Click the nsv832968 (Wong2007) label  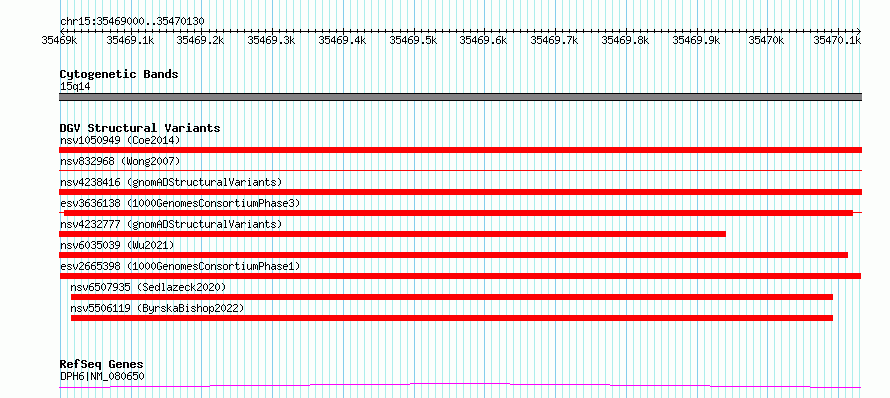tap(120, 161)
